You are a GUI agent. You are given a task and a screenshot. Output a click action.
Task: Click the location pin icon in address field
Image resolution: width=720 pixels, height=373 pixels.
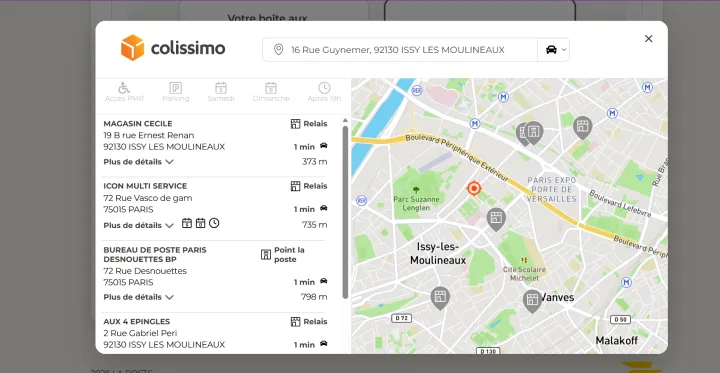click(278, 50)
